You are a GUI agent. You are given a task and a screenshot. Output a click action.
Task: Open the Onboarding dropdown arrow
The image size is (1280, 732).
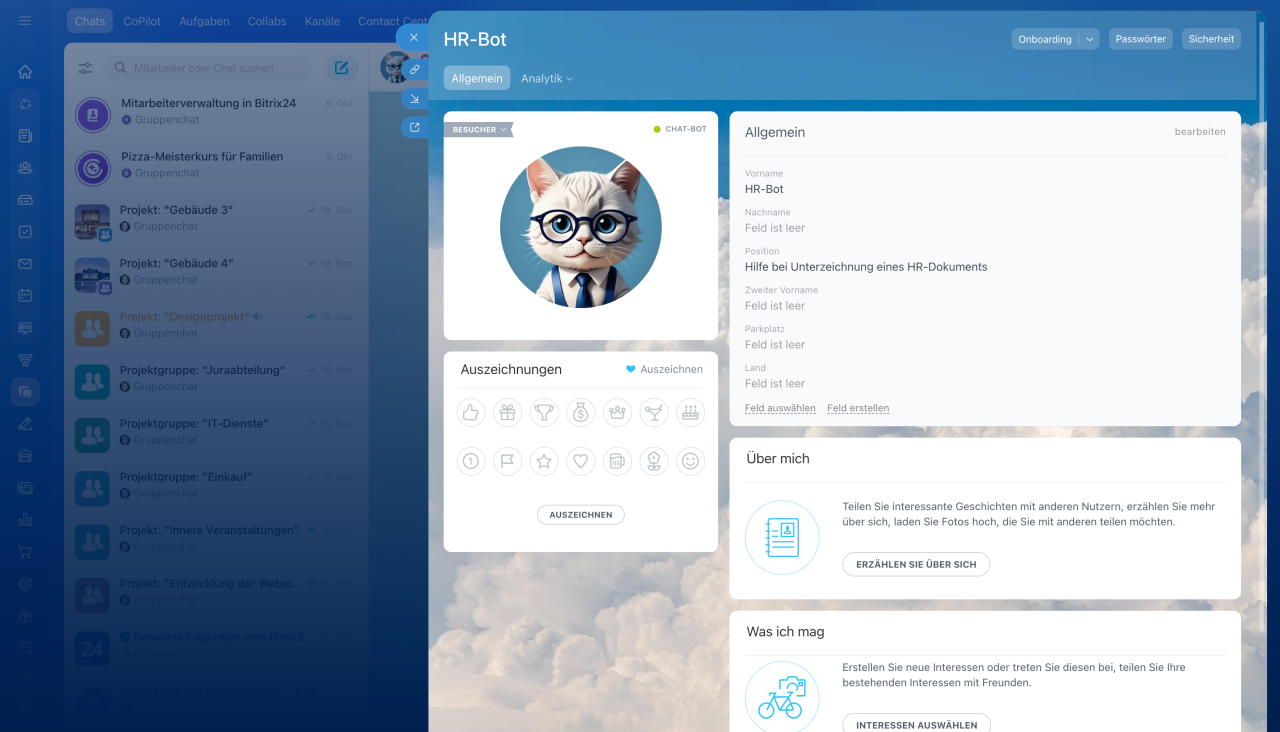click(x=1089, y=39)
